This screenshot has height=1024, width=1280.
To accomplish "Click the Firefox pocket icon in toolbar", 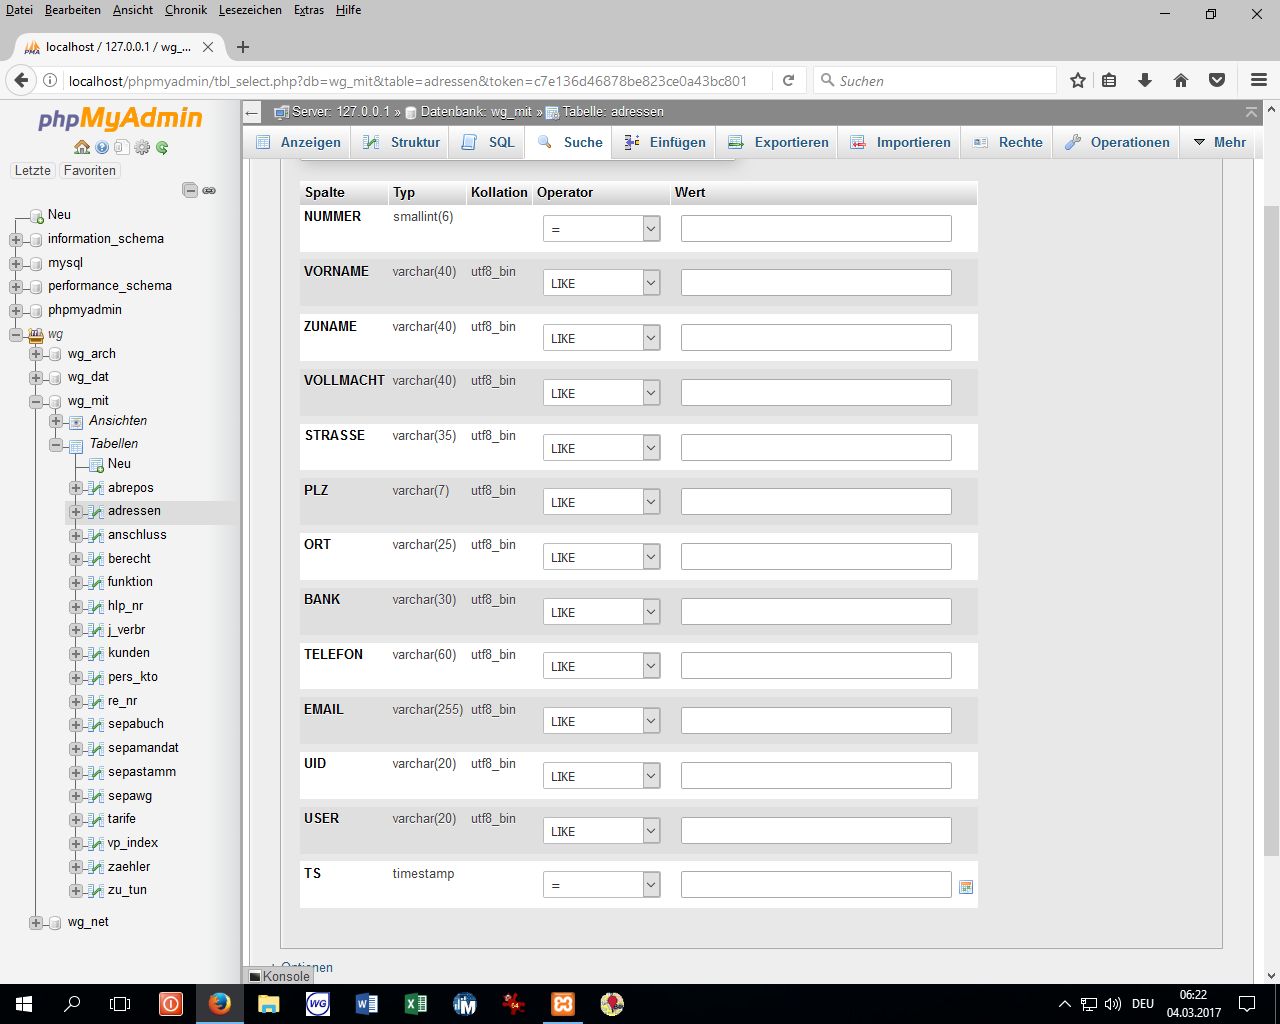I will pyautogui.click(x=1217, y=80).
